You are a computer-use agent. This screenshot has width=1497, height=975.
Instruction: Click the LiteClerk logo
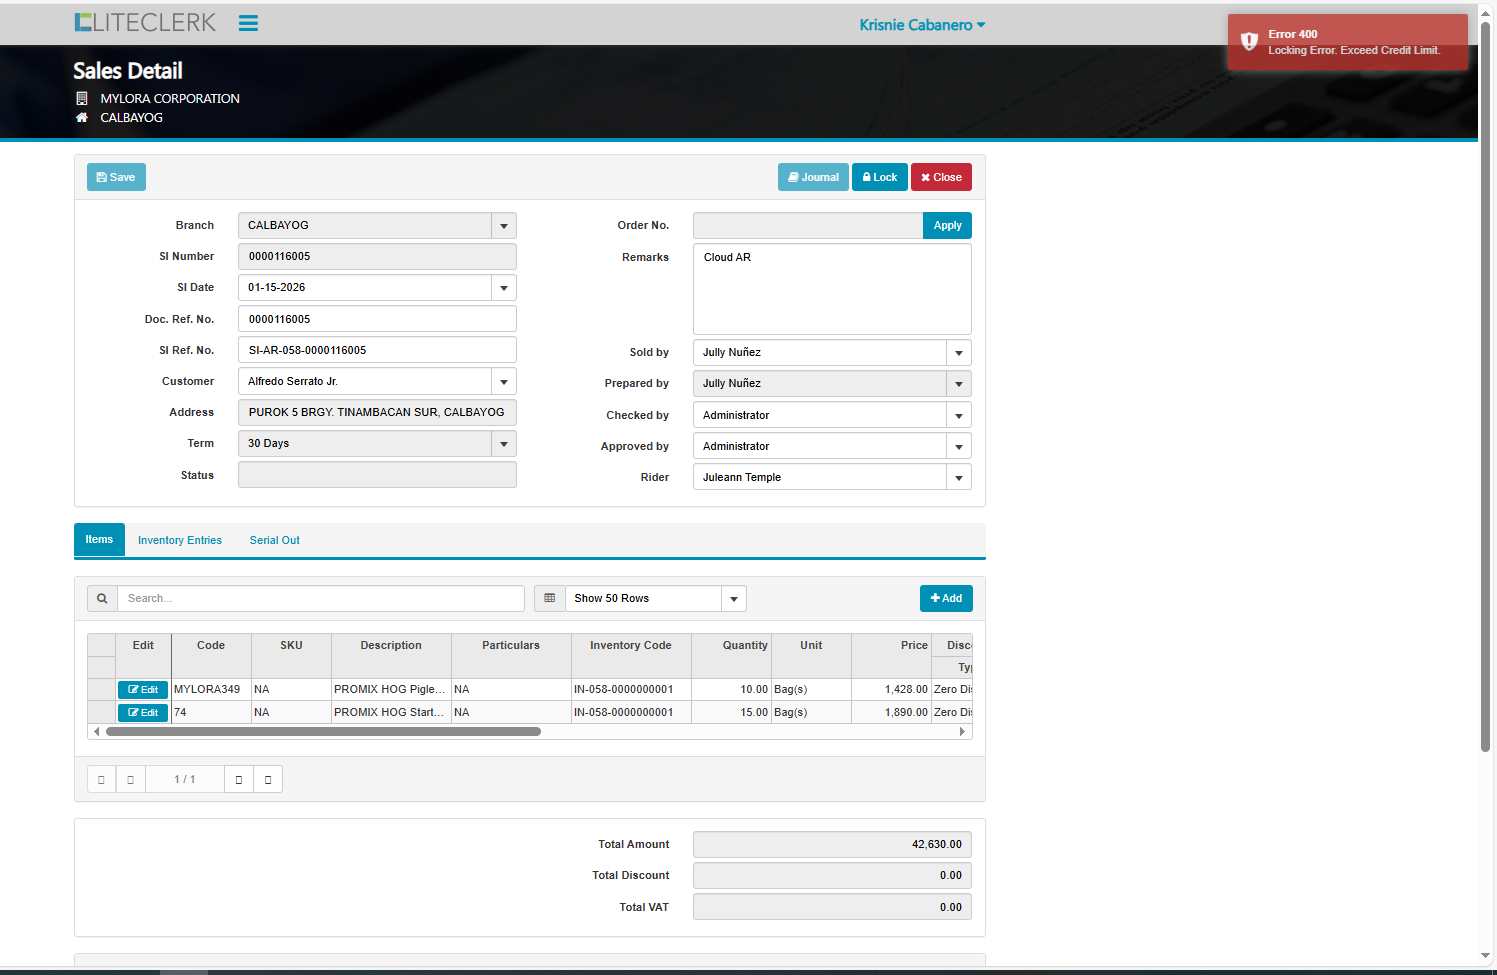145,23
